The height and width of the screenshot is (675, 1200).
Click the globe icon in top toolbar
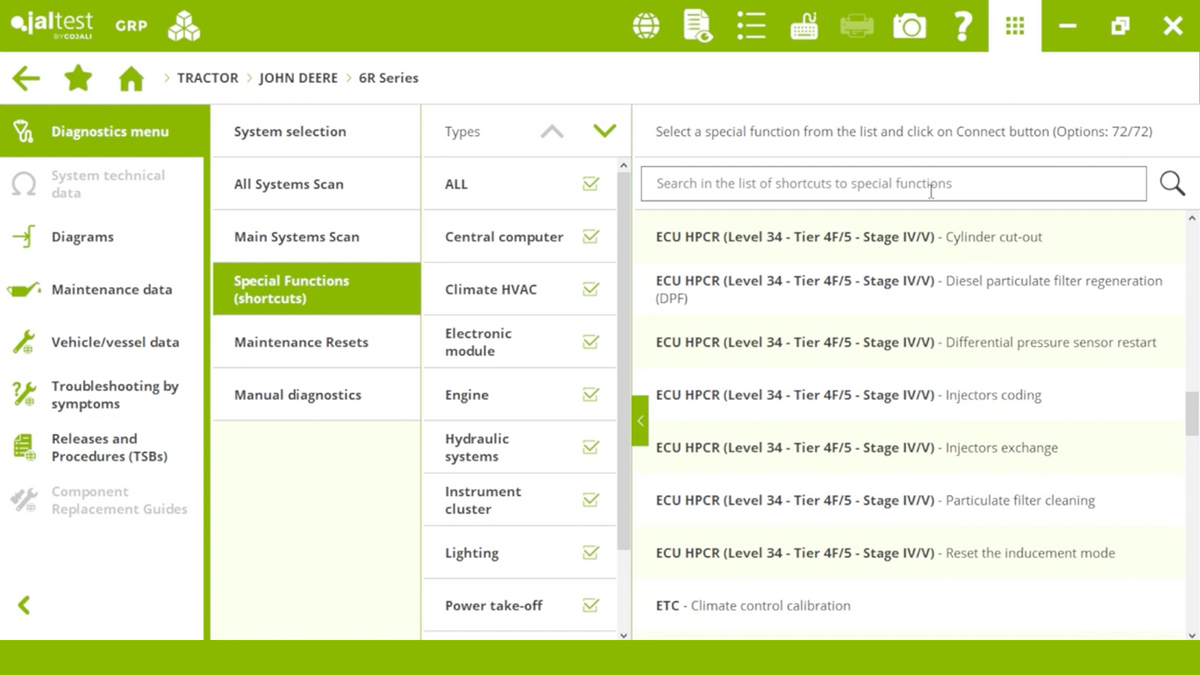646,26
